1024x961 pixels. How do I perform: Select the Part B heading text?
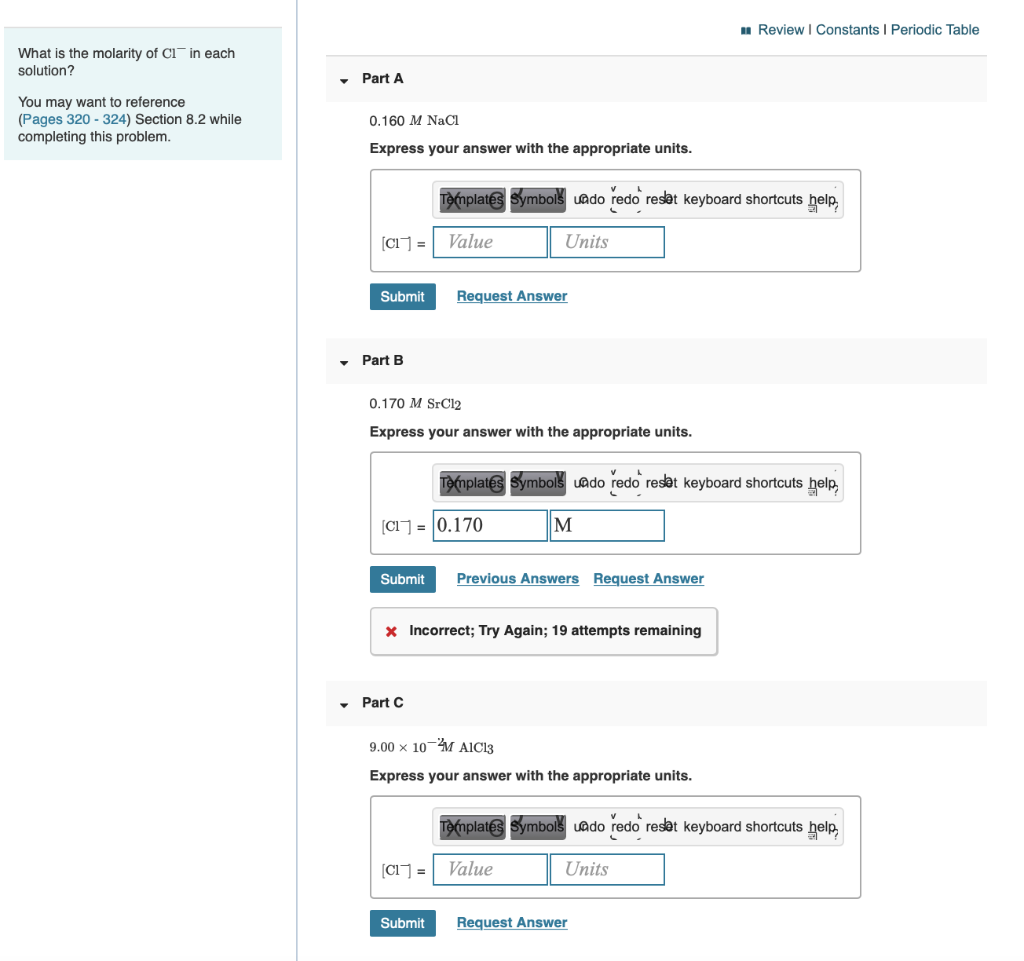click(383, 361)
